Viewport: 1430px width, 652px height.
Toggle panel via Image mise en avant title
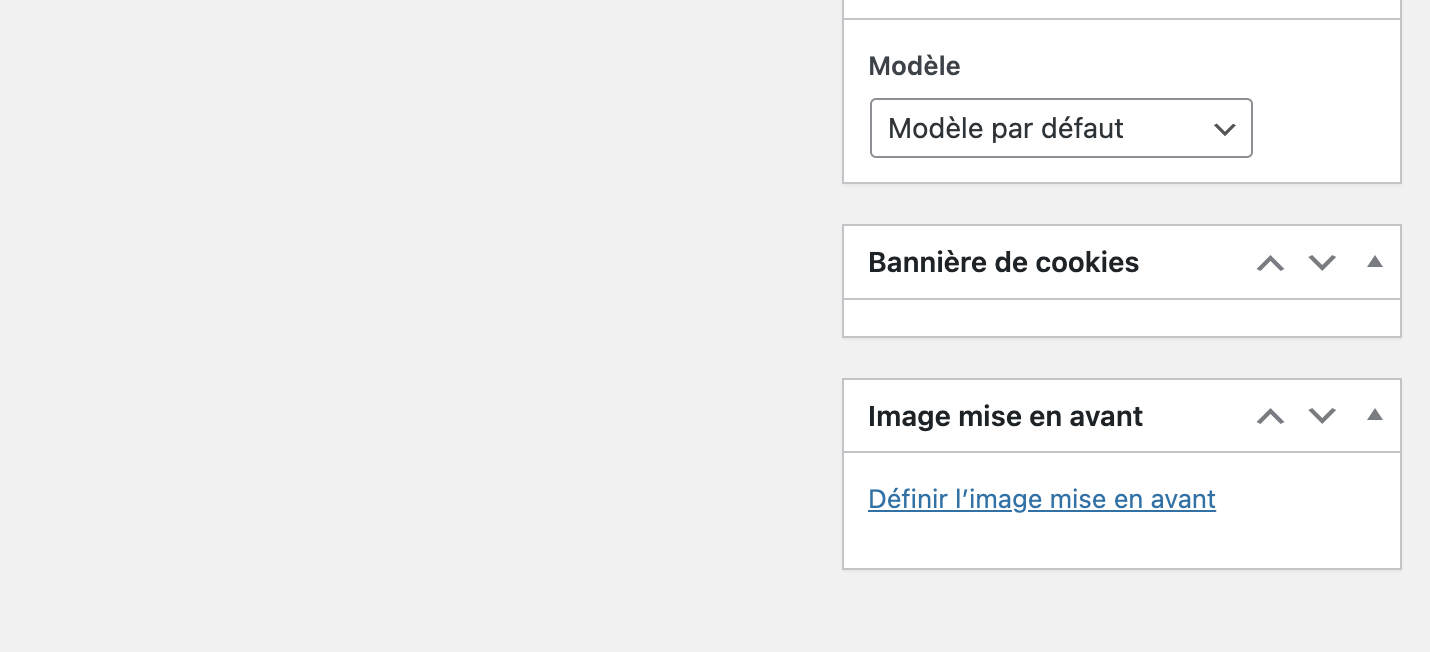point(1005,416)
